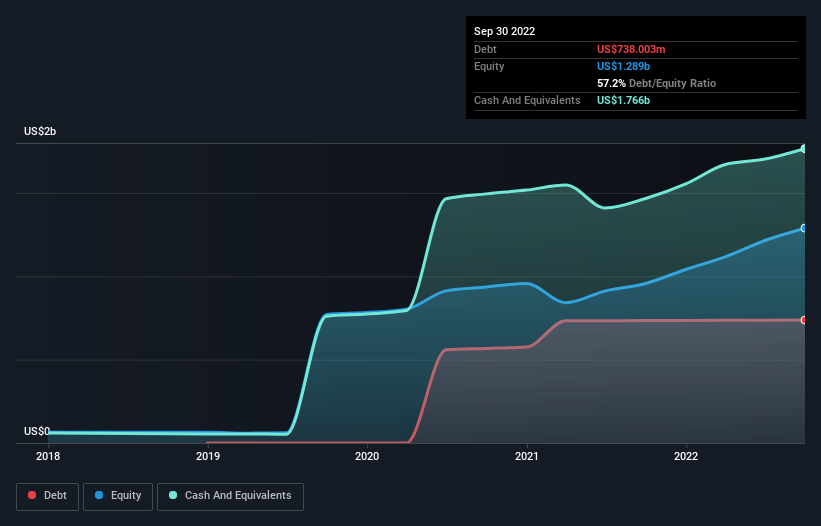This screenshot has width=821, height=526.
Task: Click the US$1.766b cash value
Action: [623, 100]
